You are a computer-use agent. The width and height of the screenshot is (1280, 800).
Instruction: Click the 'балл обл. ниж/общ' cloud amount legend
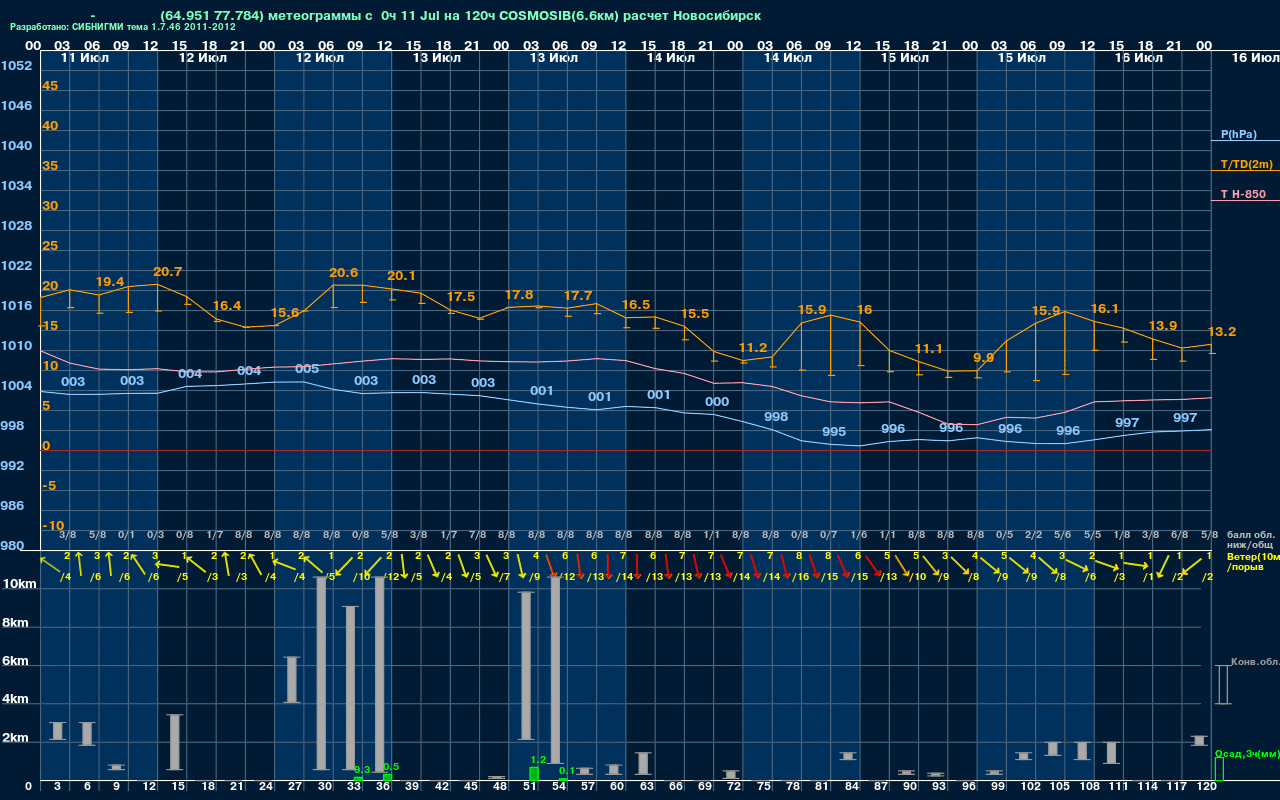tap(1250, 540)
